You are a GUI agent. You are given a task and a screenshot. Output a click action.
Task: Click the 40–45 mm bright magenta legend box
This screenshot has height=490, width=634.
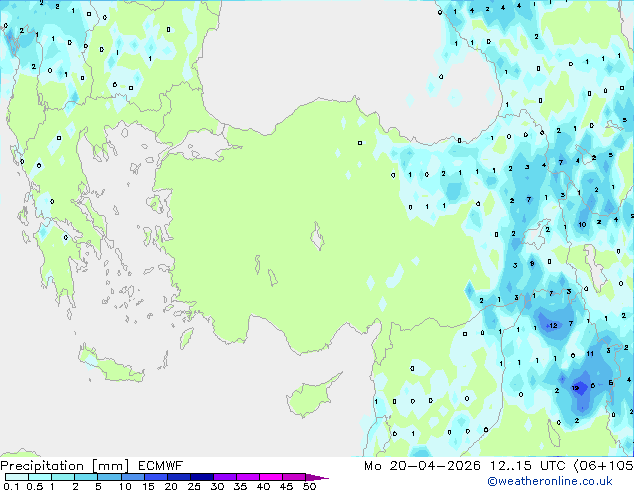pyautogui.click(x=271, y=477)
